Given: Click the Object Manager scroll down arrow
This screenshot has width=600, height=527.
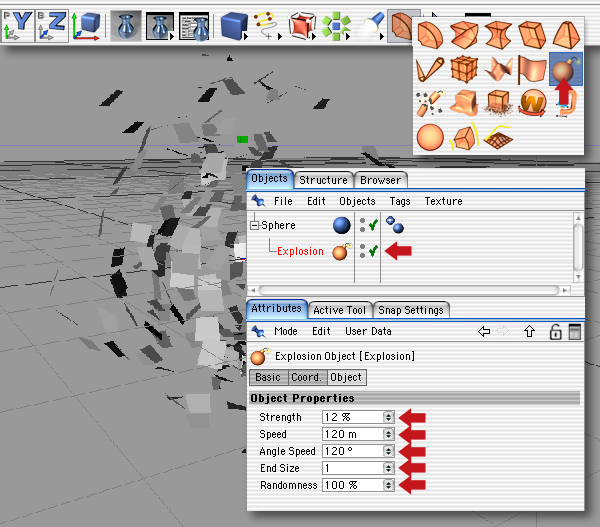Looking at the screenshot, I should 578,277.
